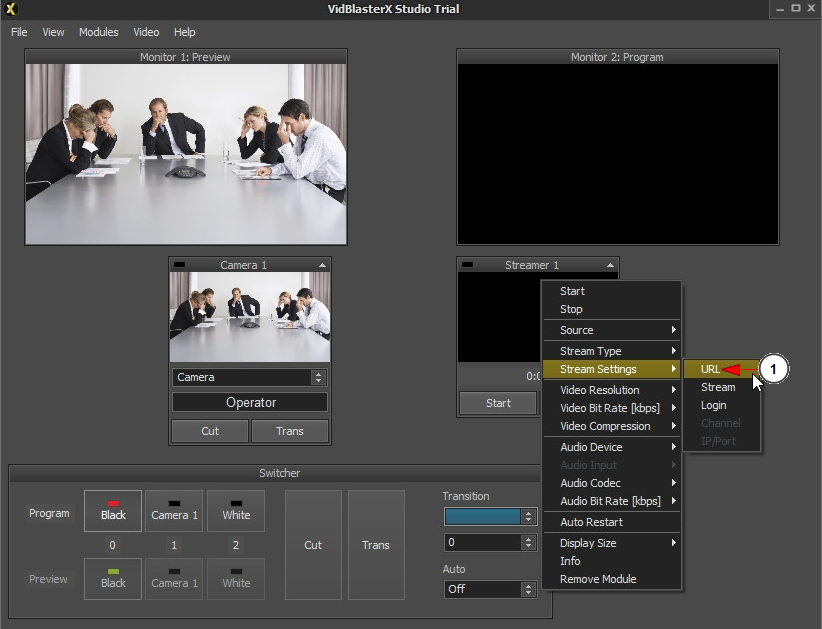Open the File menu
This screenshot has width=822, height=629.
tap(19, 32)
